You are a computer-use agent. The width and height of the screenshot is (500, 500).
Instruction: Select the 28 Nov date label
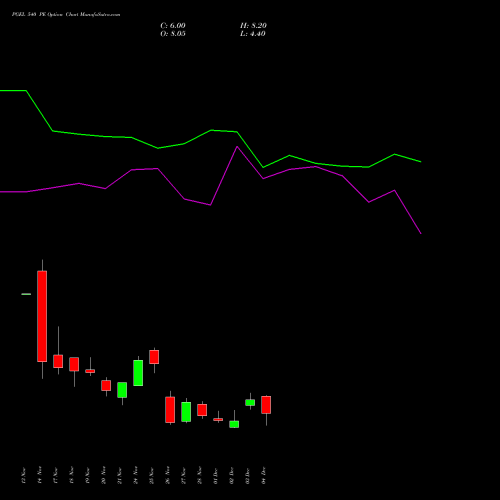click(x=200, y=475)
